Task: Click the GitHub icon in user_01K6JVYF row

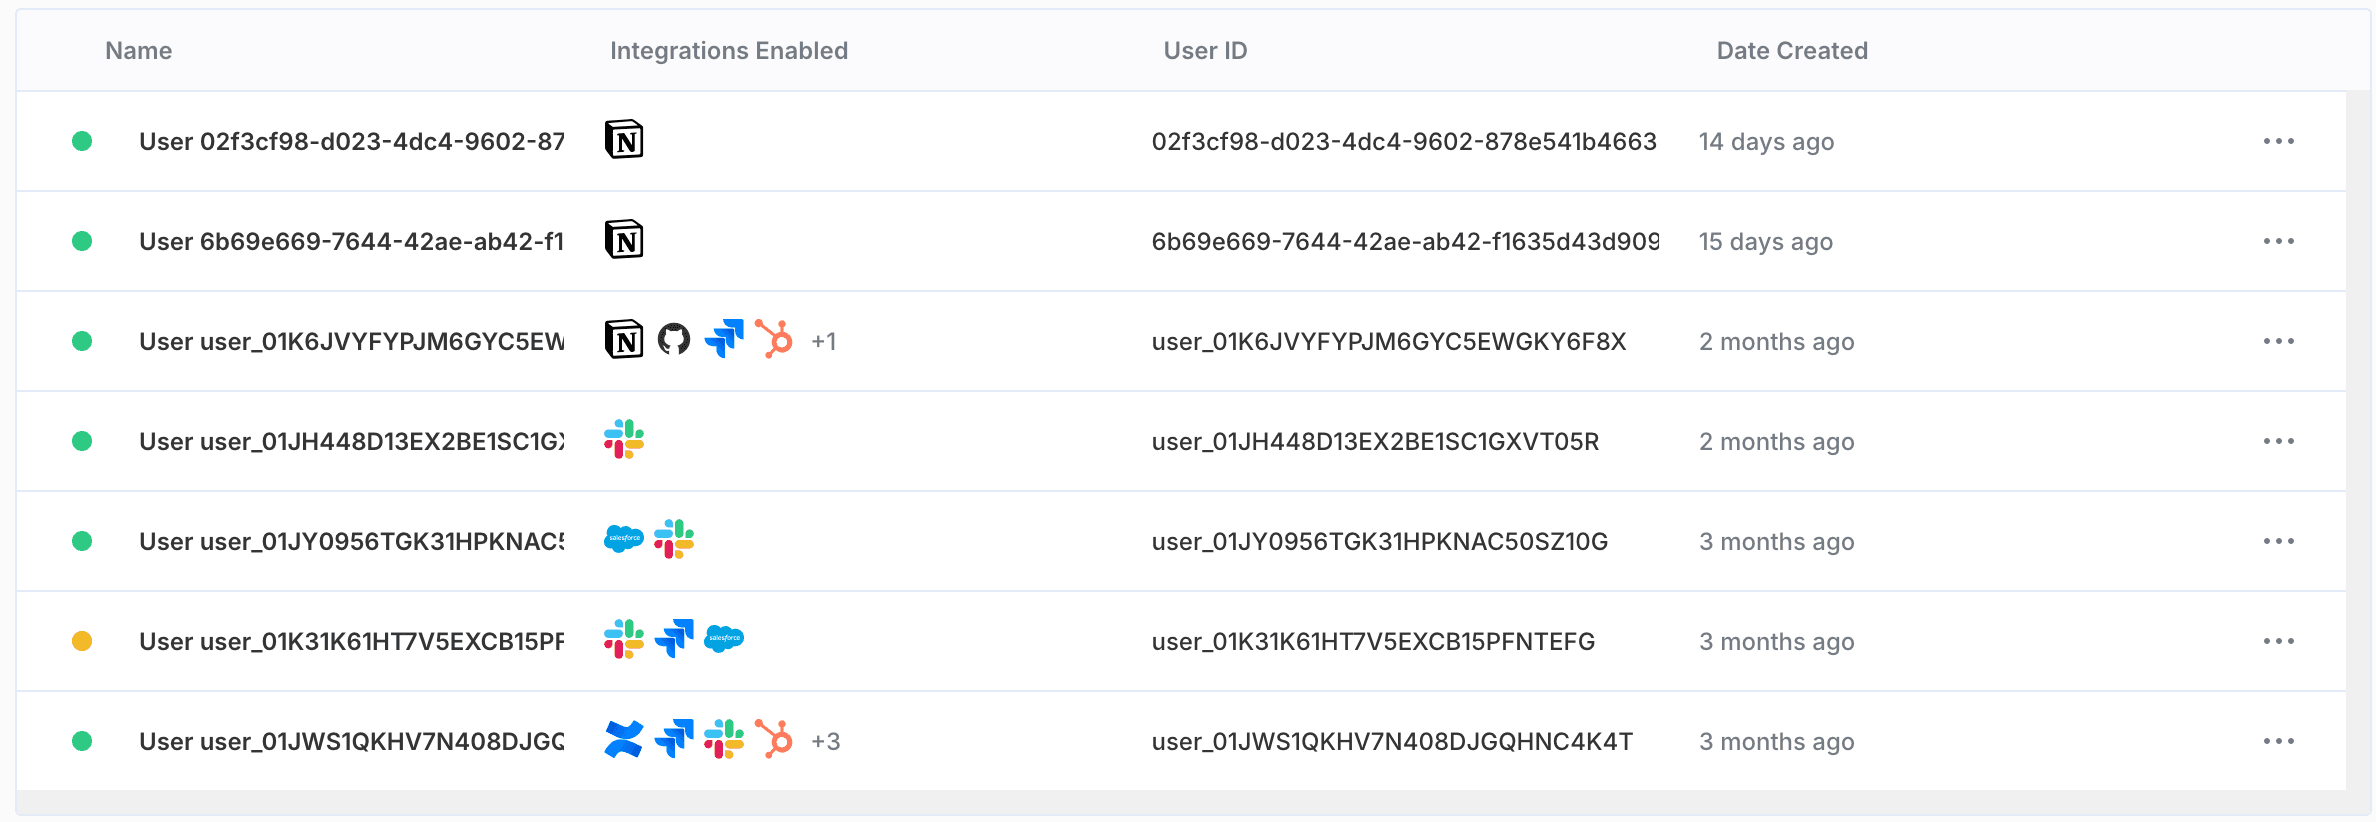Action: pos(674,340)
